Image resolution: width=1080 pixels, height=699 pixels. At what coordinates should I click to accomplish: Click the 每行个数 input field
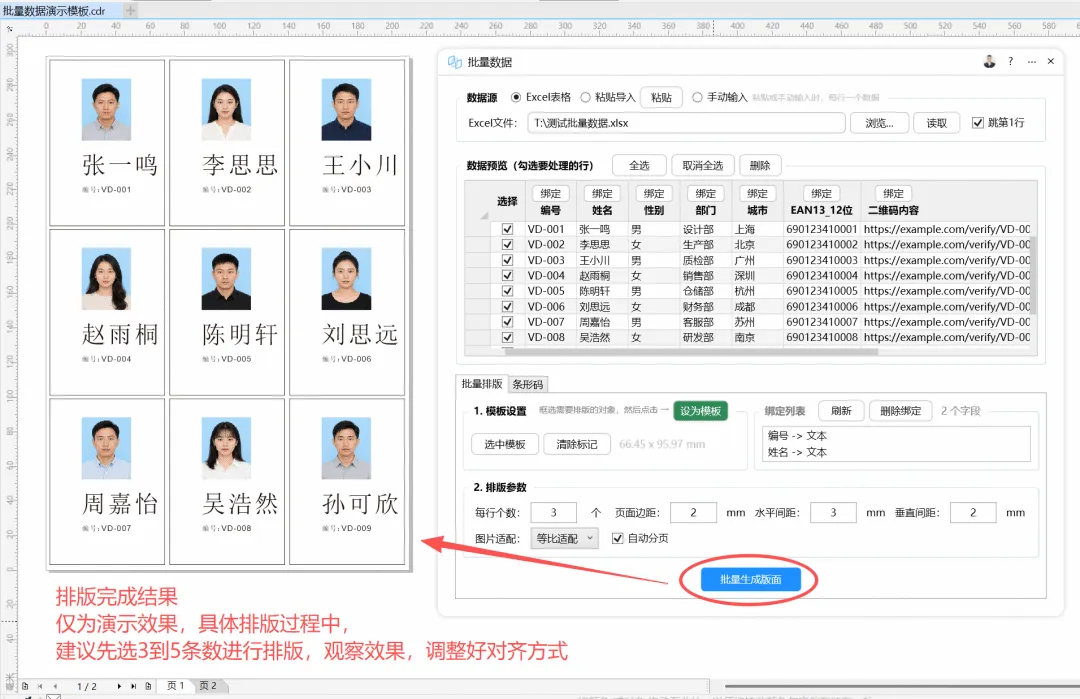coord(553,512)
